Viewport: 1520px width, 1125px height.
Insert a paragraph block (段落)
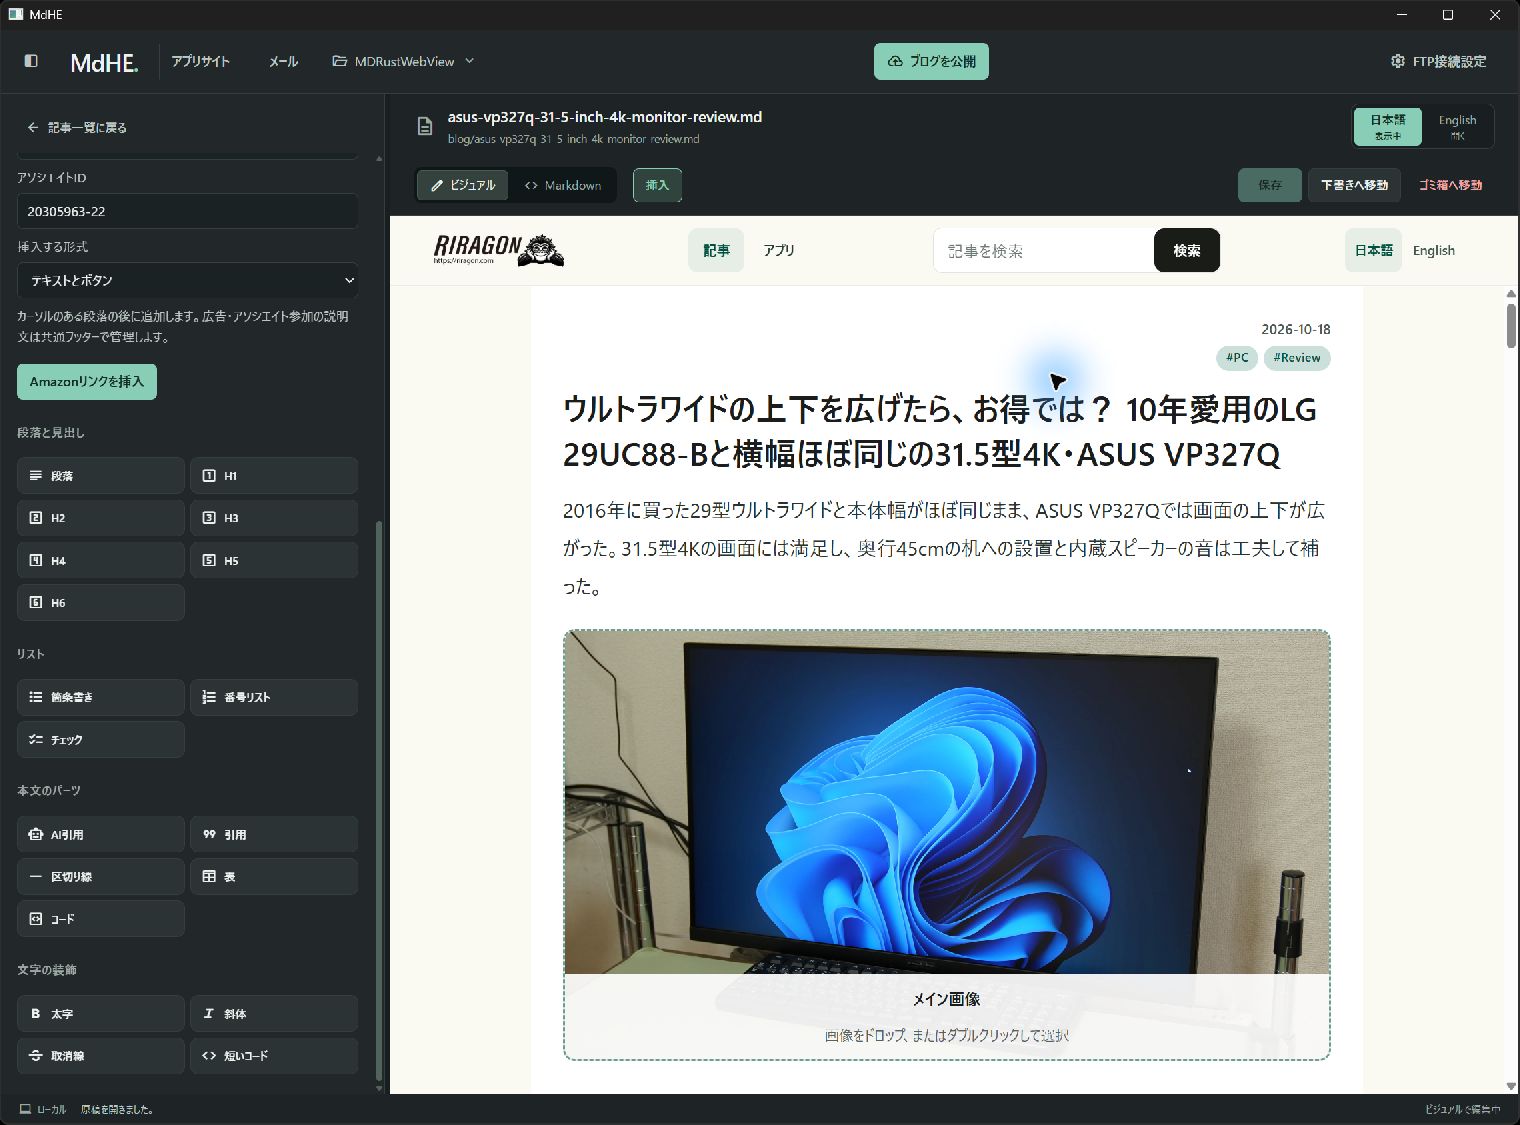click(x=101, y=476)
